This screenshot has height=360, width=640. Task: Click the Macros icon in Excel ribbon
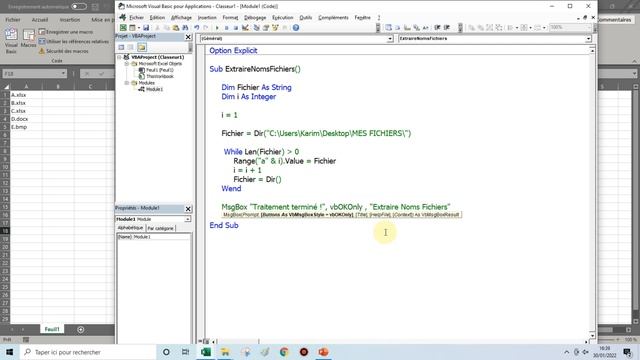29,39
